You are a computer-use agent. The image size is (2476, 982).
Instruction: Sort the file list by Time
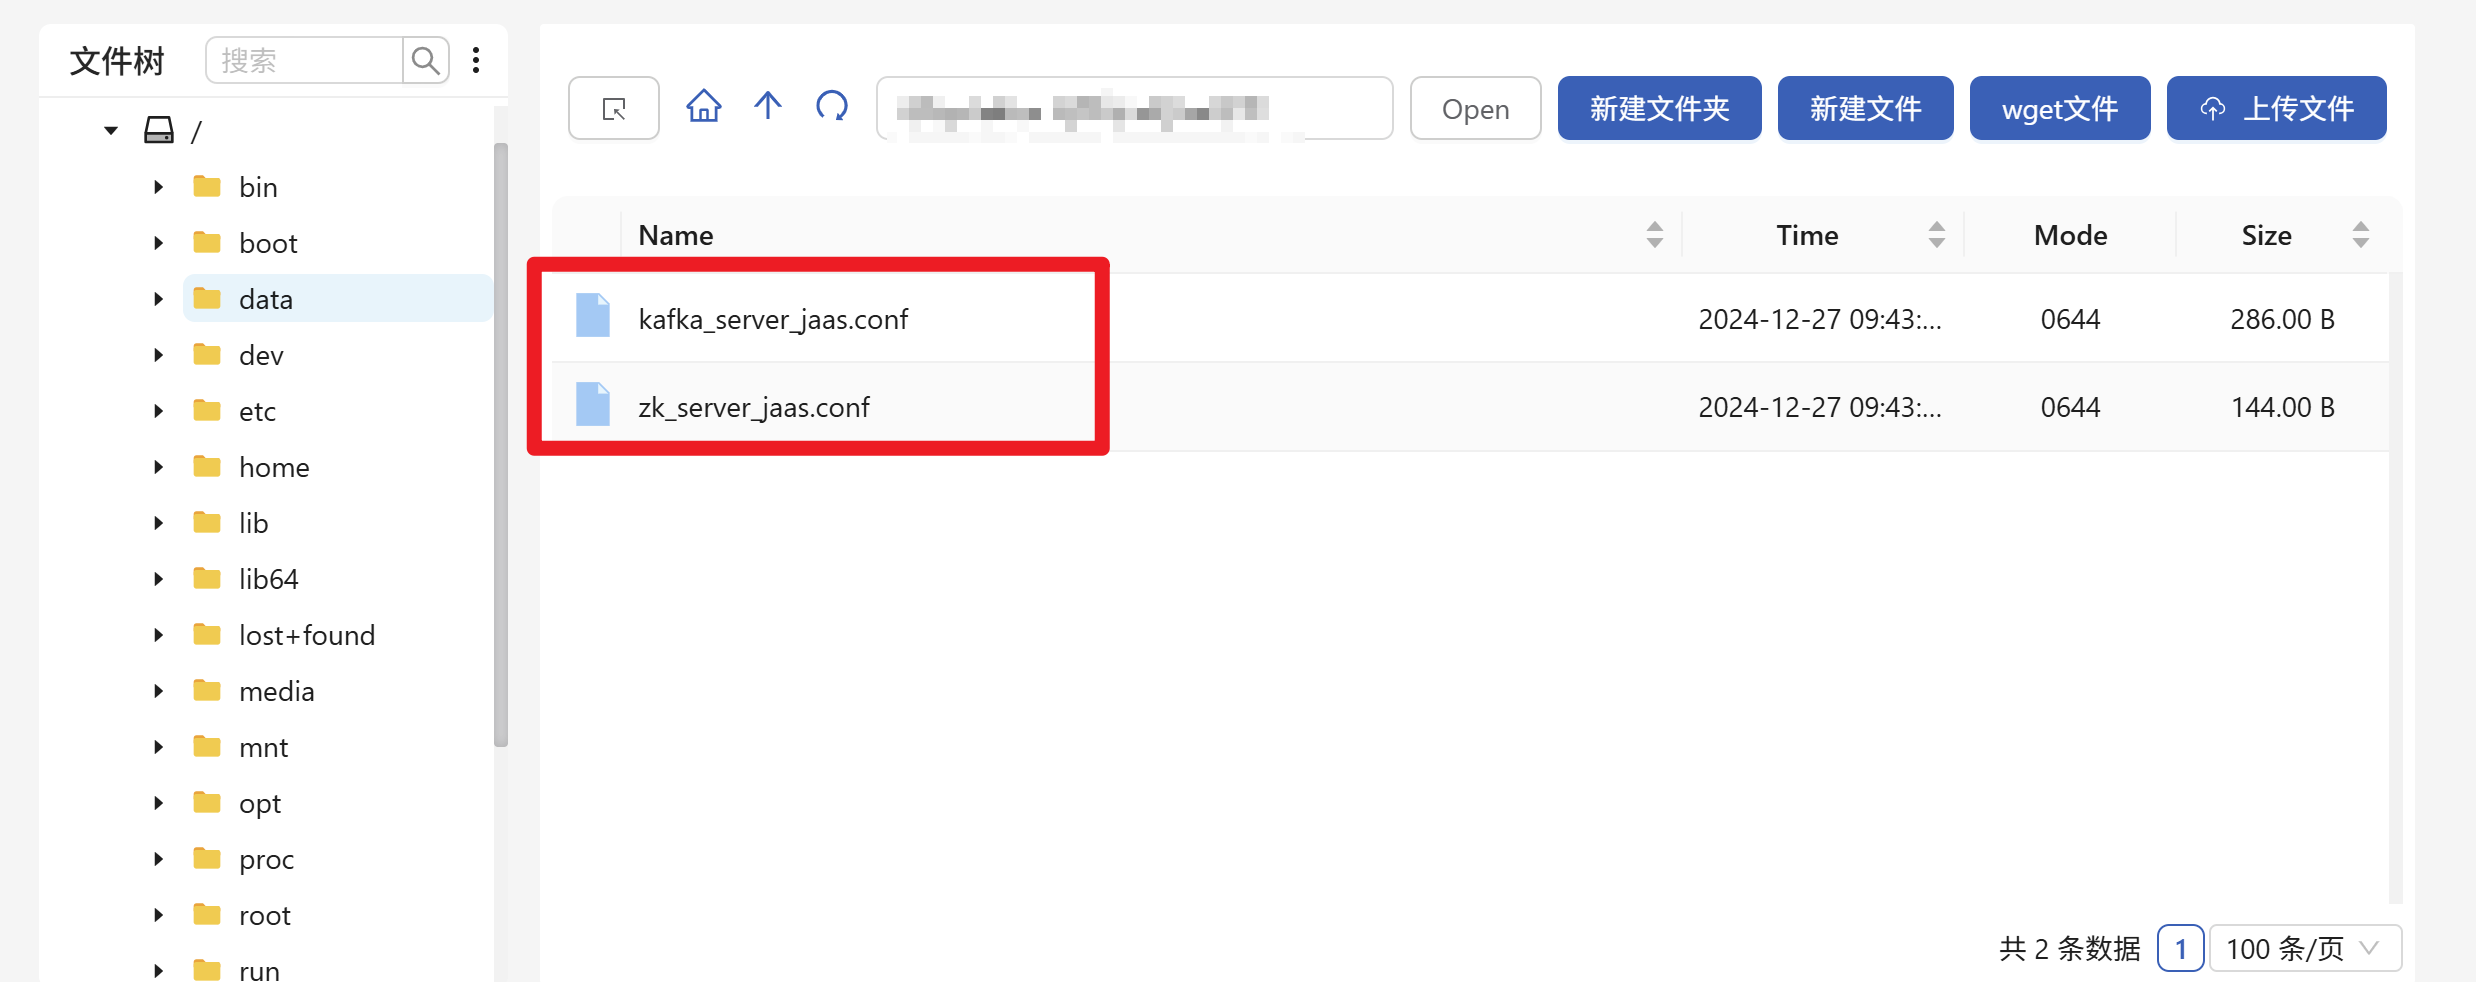[x=1936, y=235]
